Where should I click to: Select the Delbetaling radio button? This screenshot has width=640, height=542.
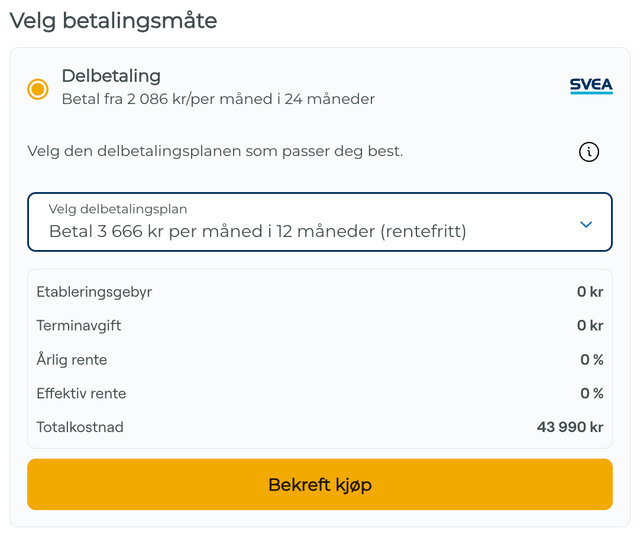38,89
